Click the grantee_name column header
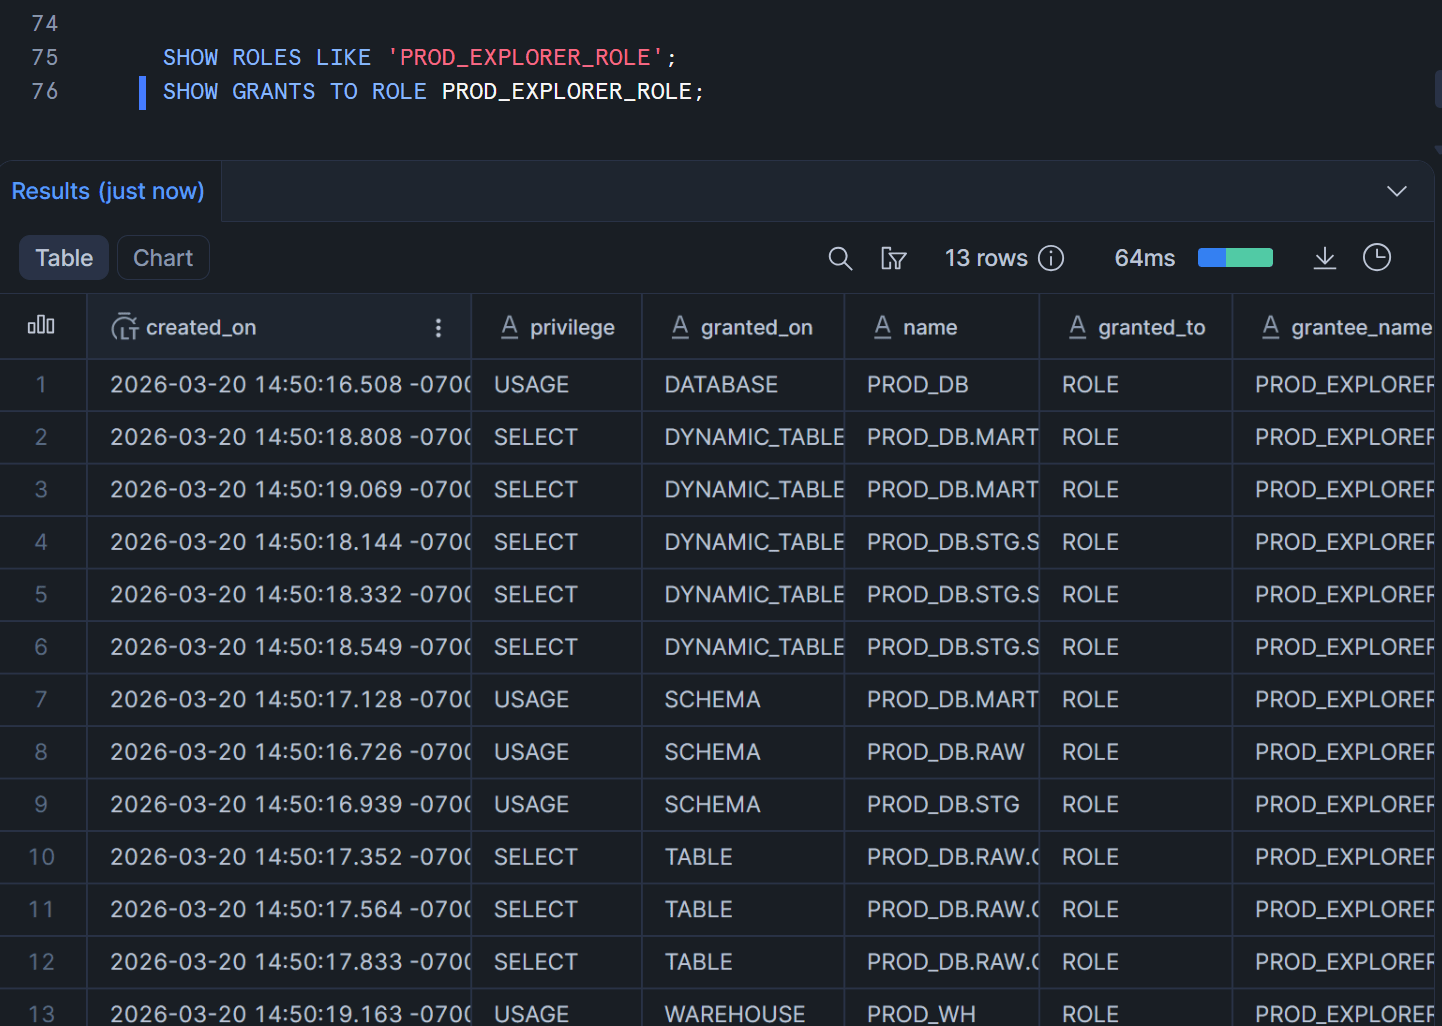Image resolution: width=1442 pixels, height=1026 pixels. [1360, 327]
